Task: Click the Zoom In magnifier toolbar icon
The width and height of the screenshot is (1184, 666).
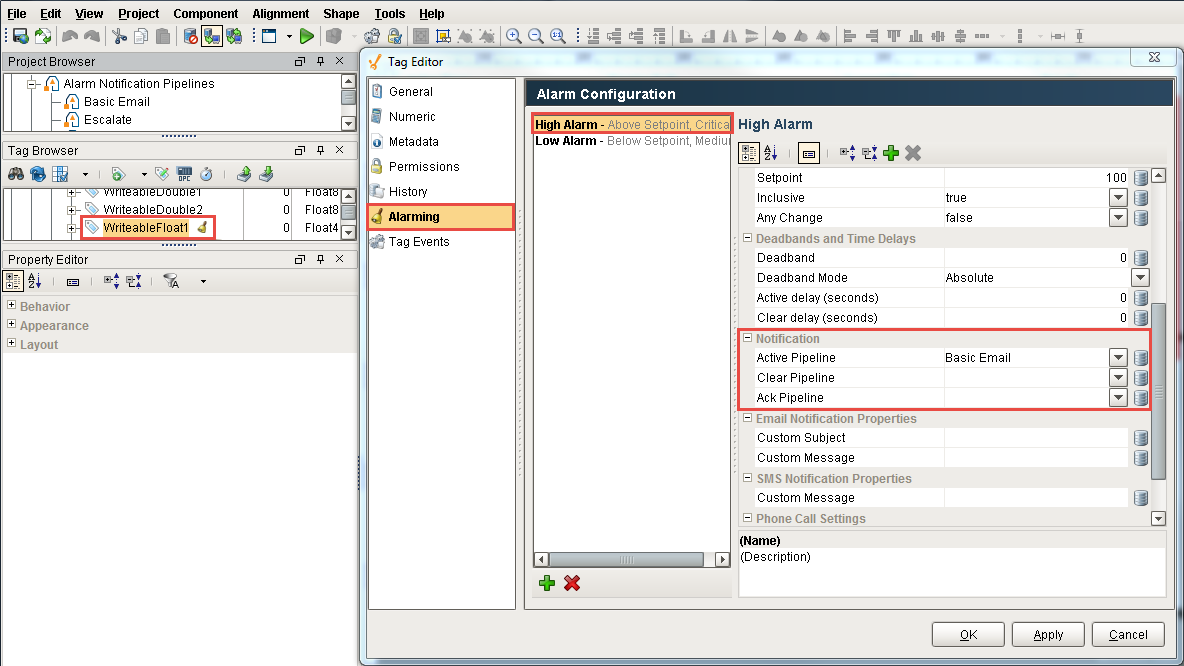Action: coord(514,35)
